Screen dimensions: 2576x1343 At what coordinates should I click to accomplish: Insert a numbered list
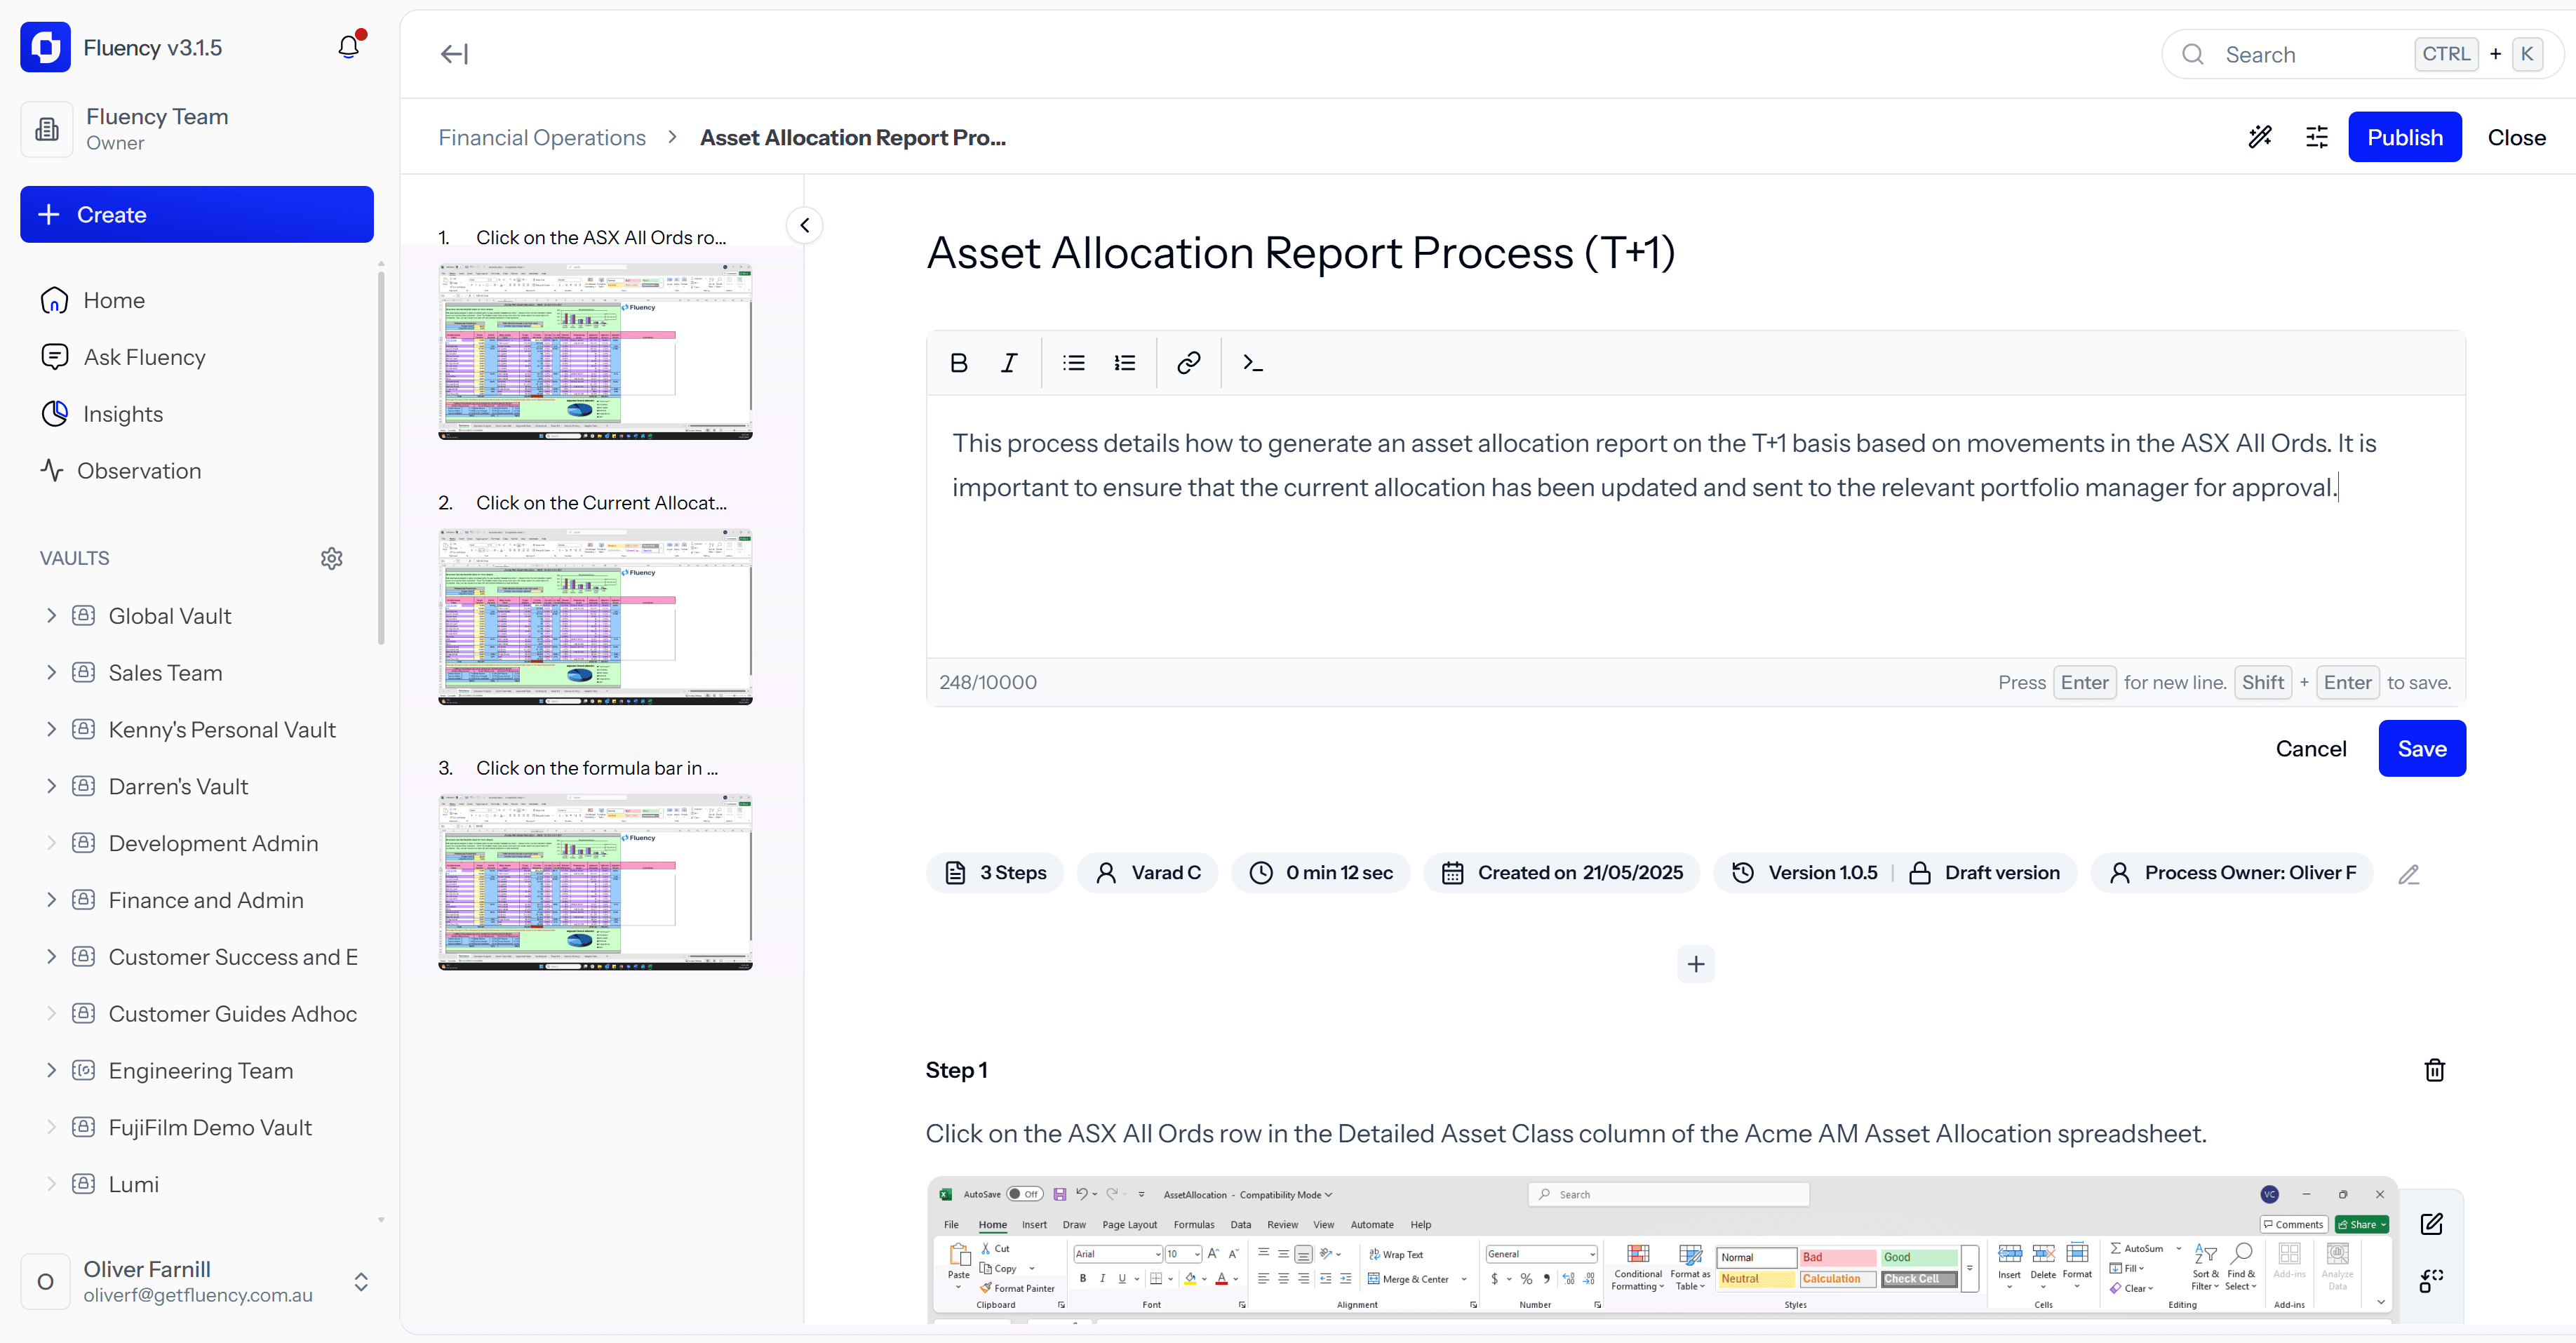[1125, 363]
